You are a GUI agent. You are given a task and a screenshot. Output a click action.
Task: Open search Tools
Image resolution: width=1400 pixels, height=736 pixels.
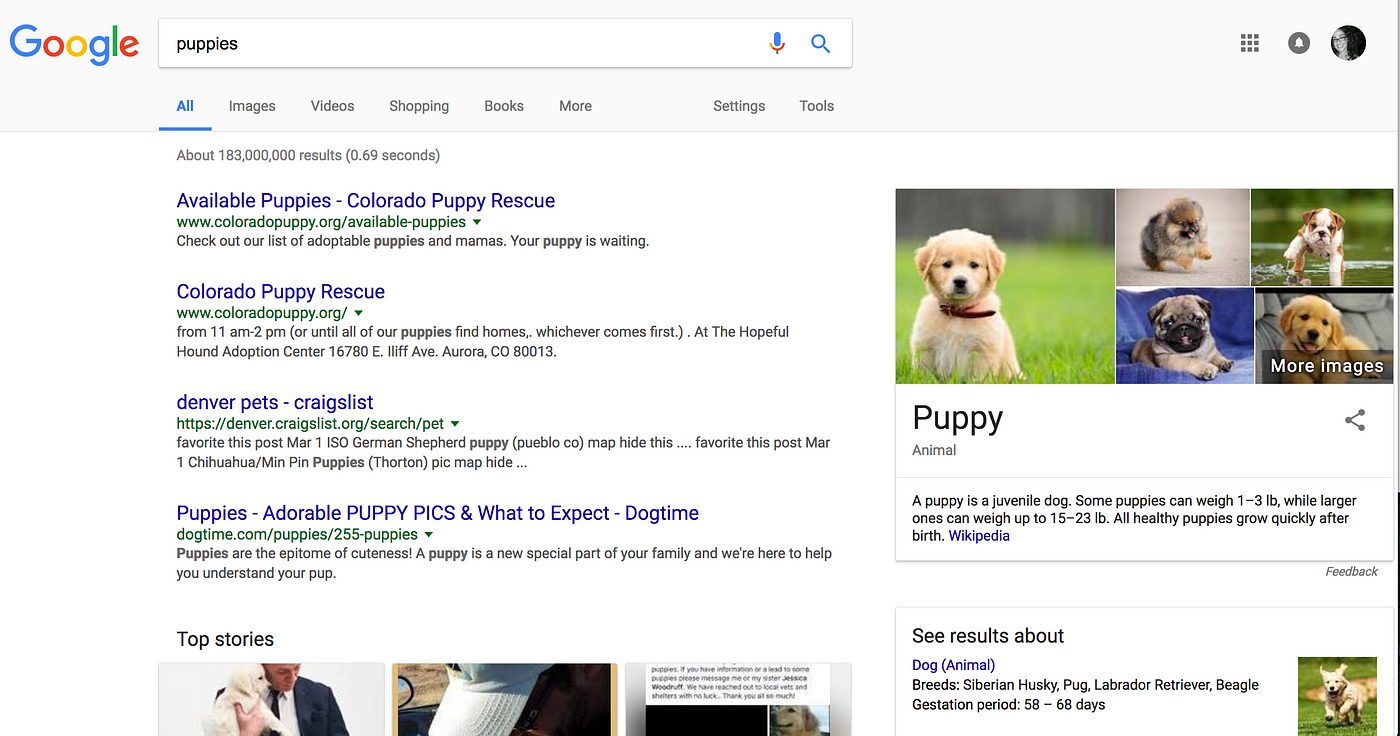coord(816,106)
